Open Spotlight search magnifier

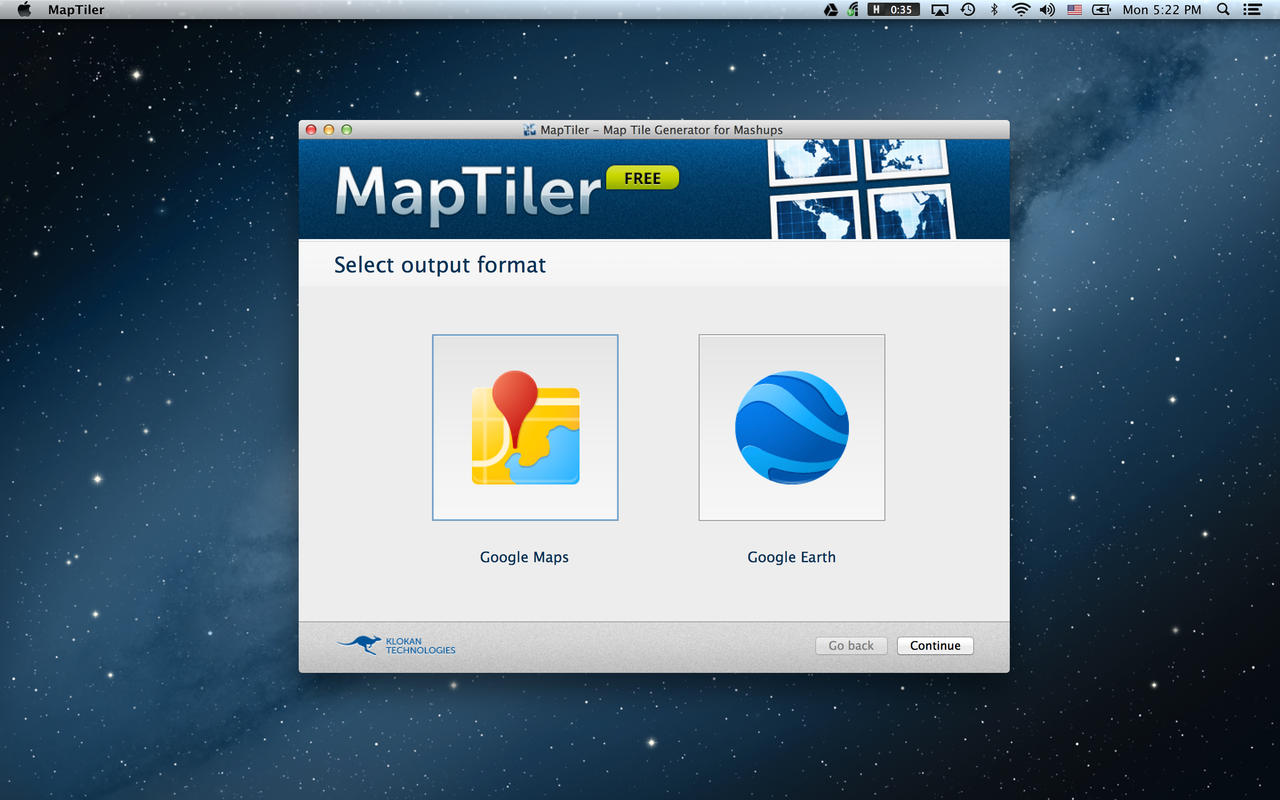(x=1223, y=10)
